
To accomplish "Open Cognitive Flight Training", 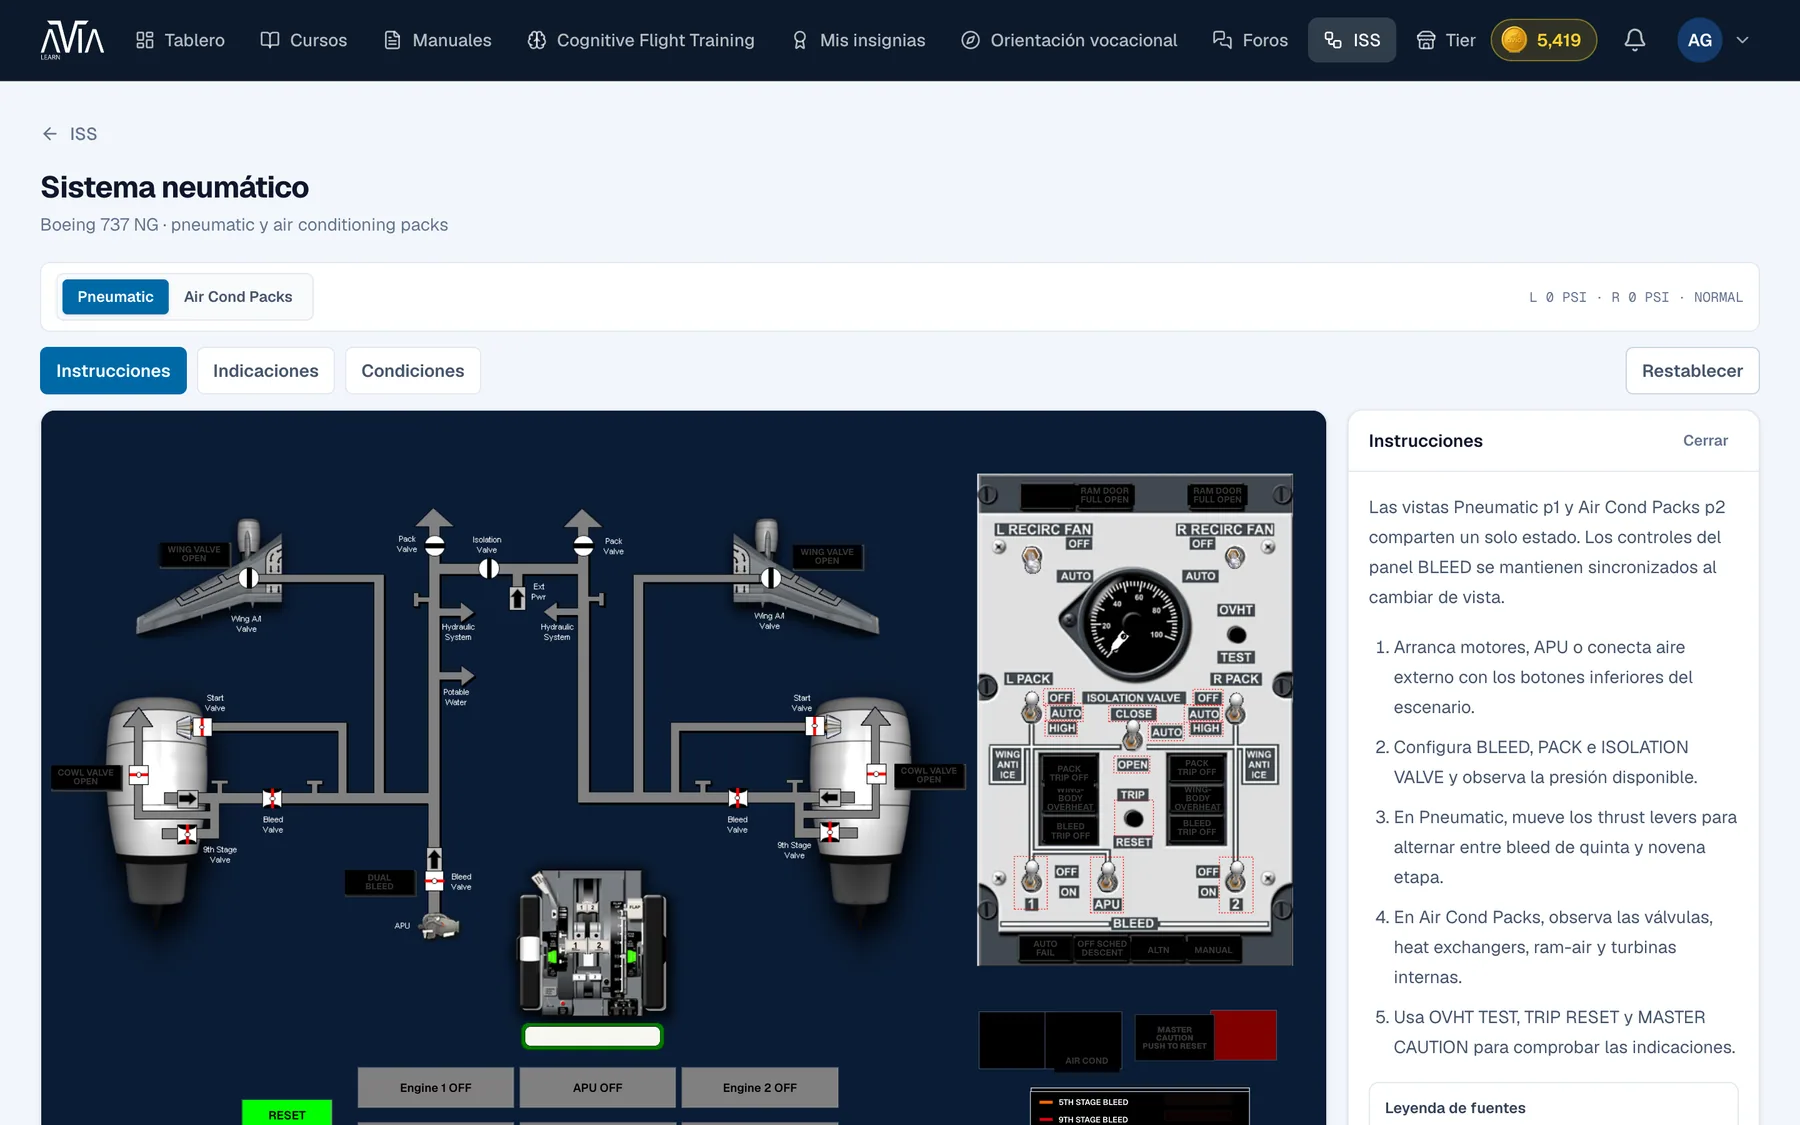I will (x=641, y=40).
